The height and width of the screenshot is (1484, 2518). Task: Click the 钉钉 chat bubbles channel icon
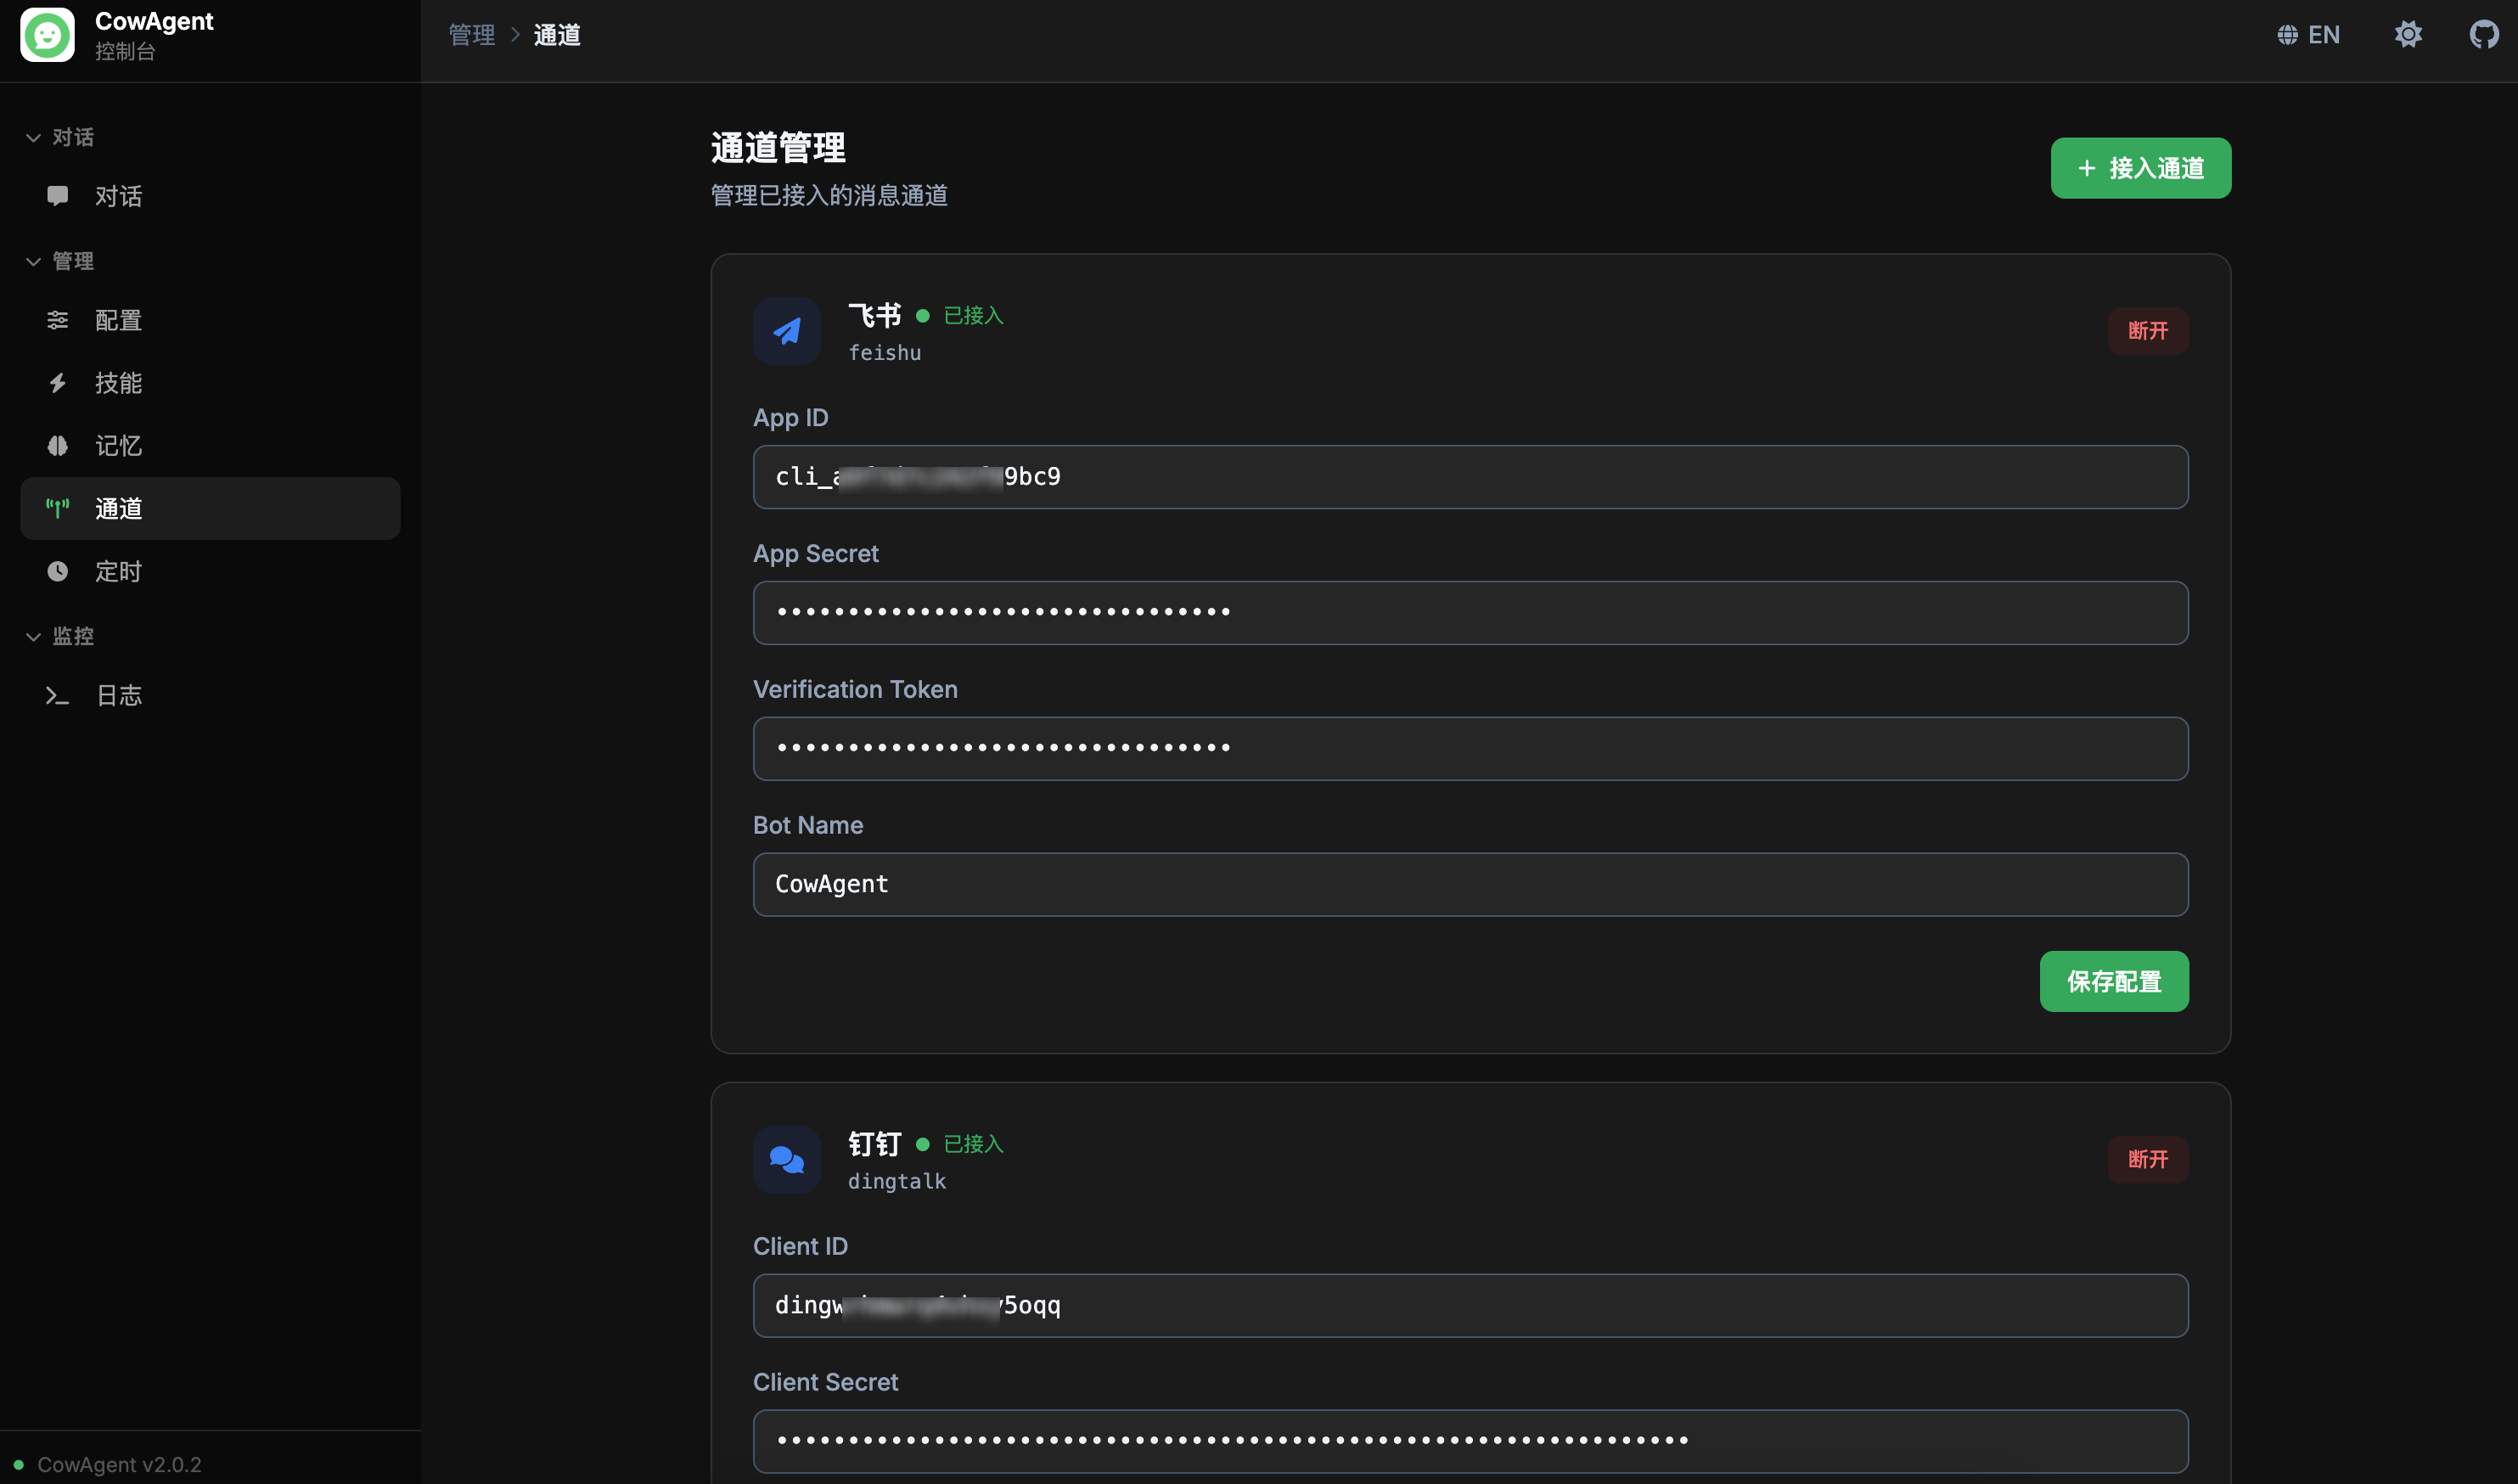tap(787, 1159)
